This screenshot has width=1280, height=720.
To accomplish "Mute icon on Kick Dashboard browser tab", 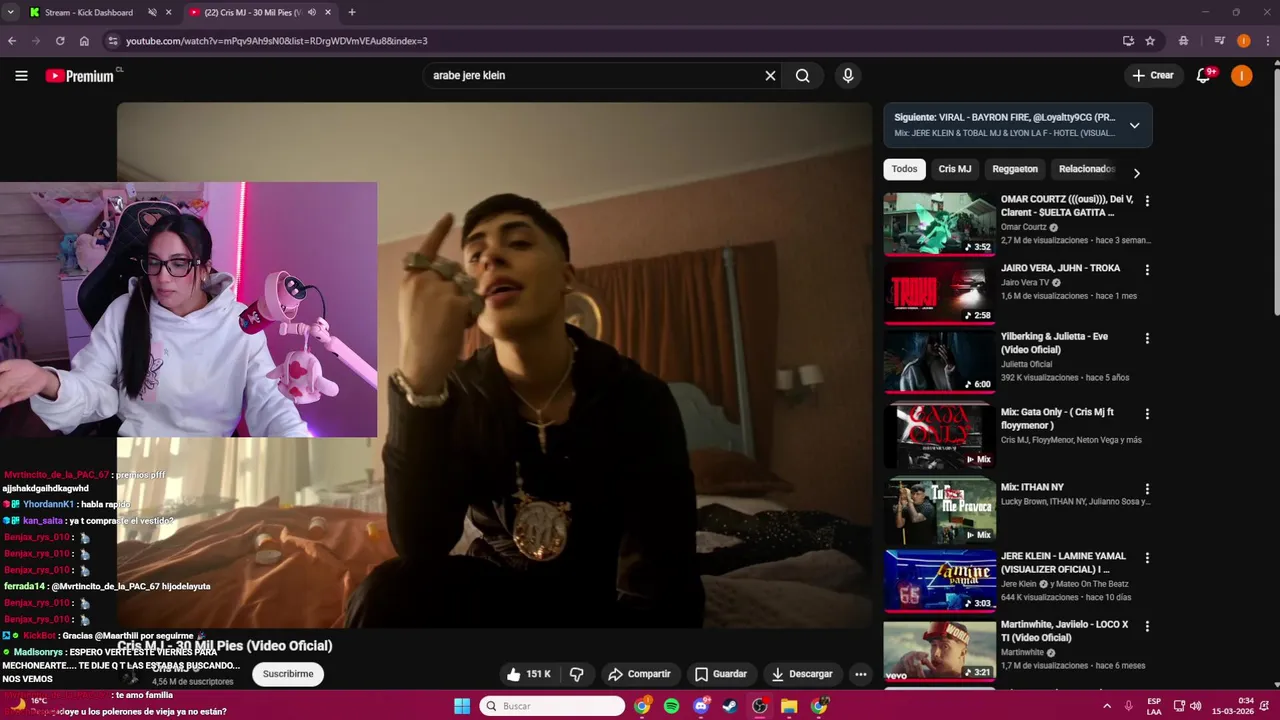I will [152, 12].
